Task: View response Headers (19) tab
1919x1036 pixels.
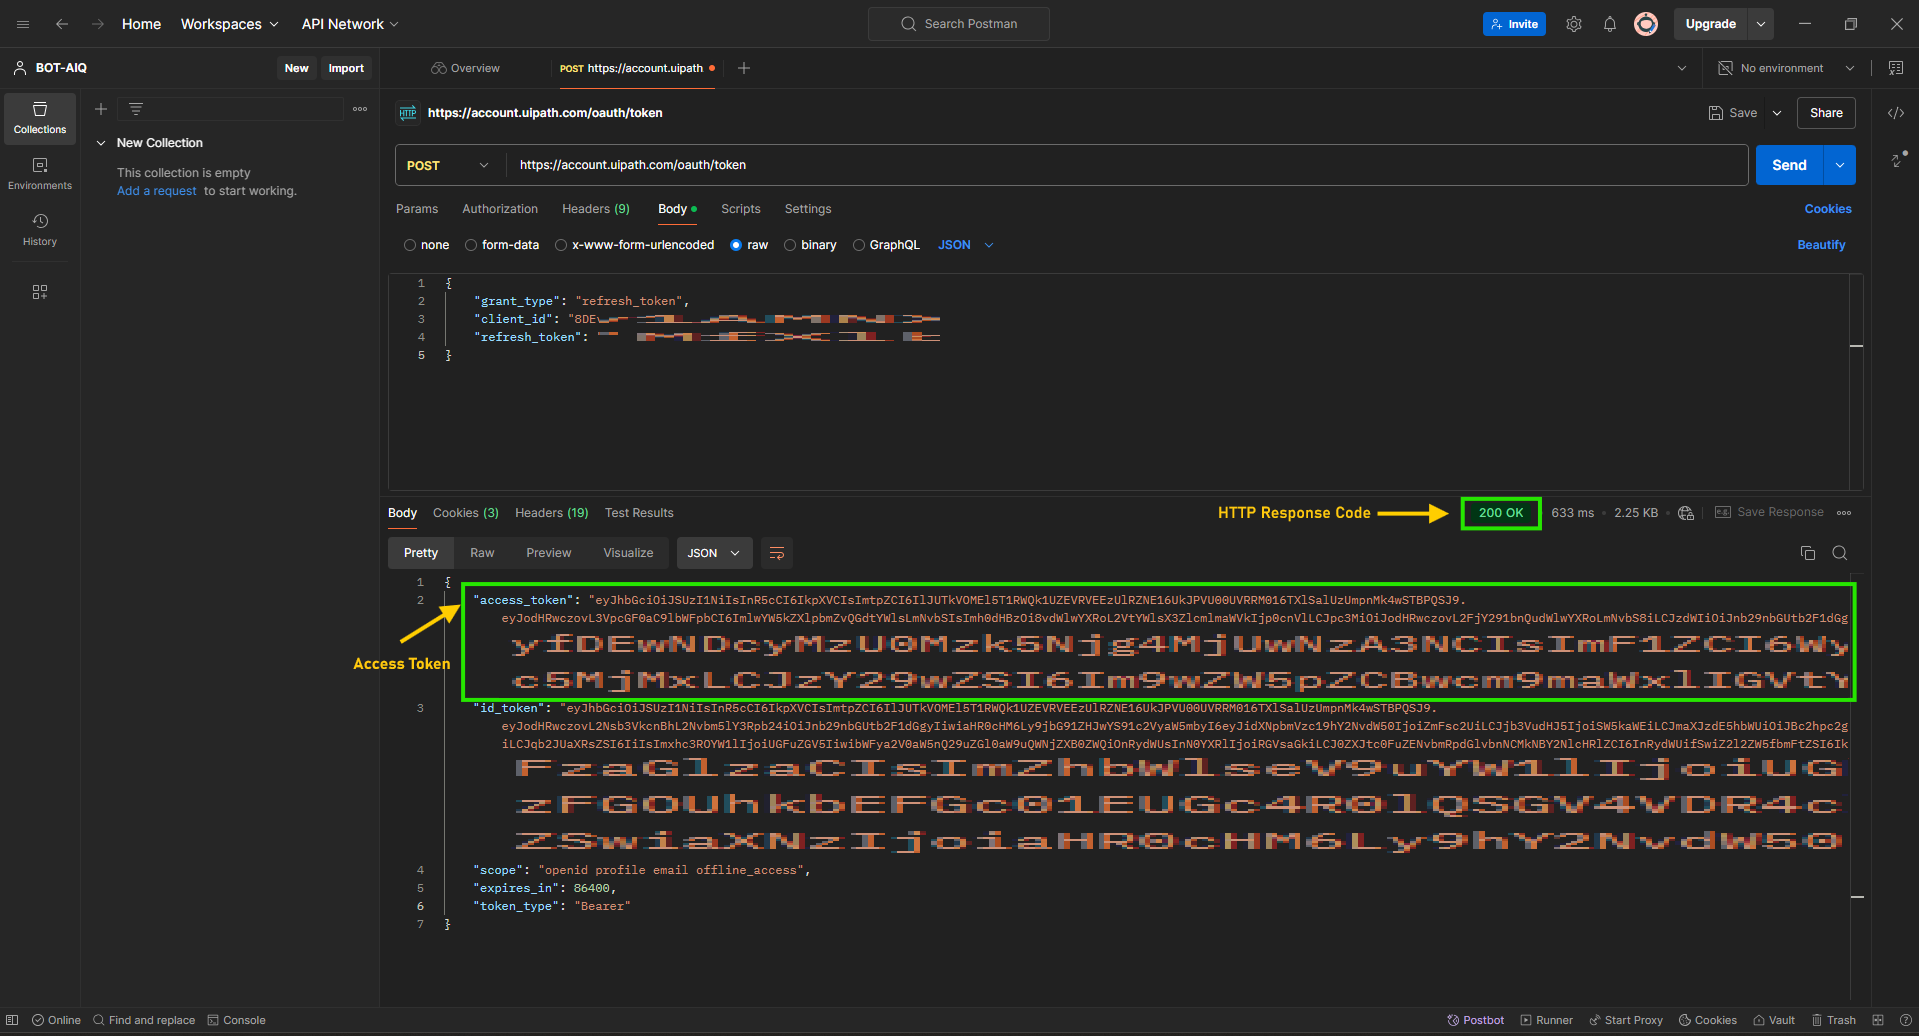Action: 552,513
